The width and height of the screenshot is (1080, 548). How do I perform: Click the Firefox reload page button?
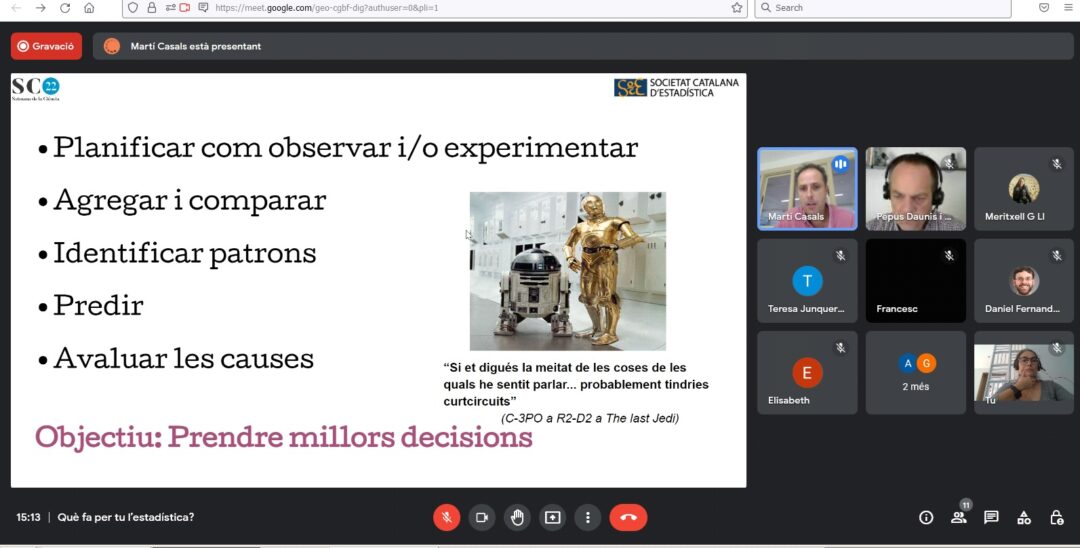pos(65,8)
